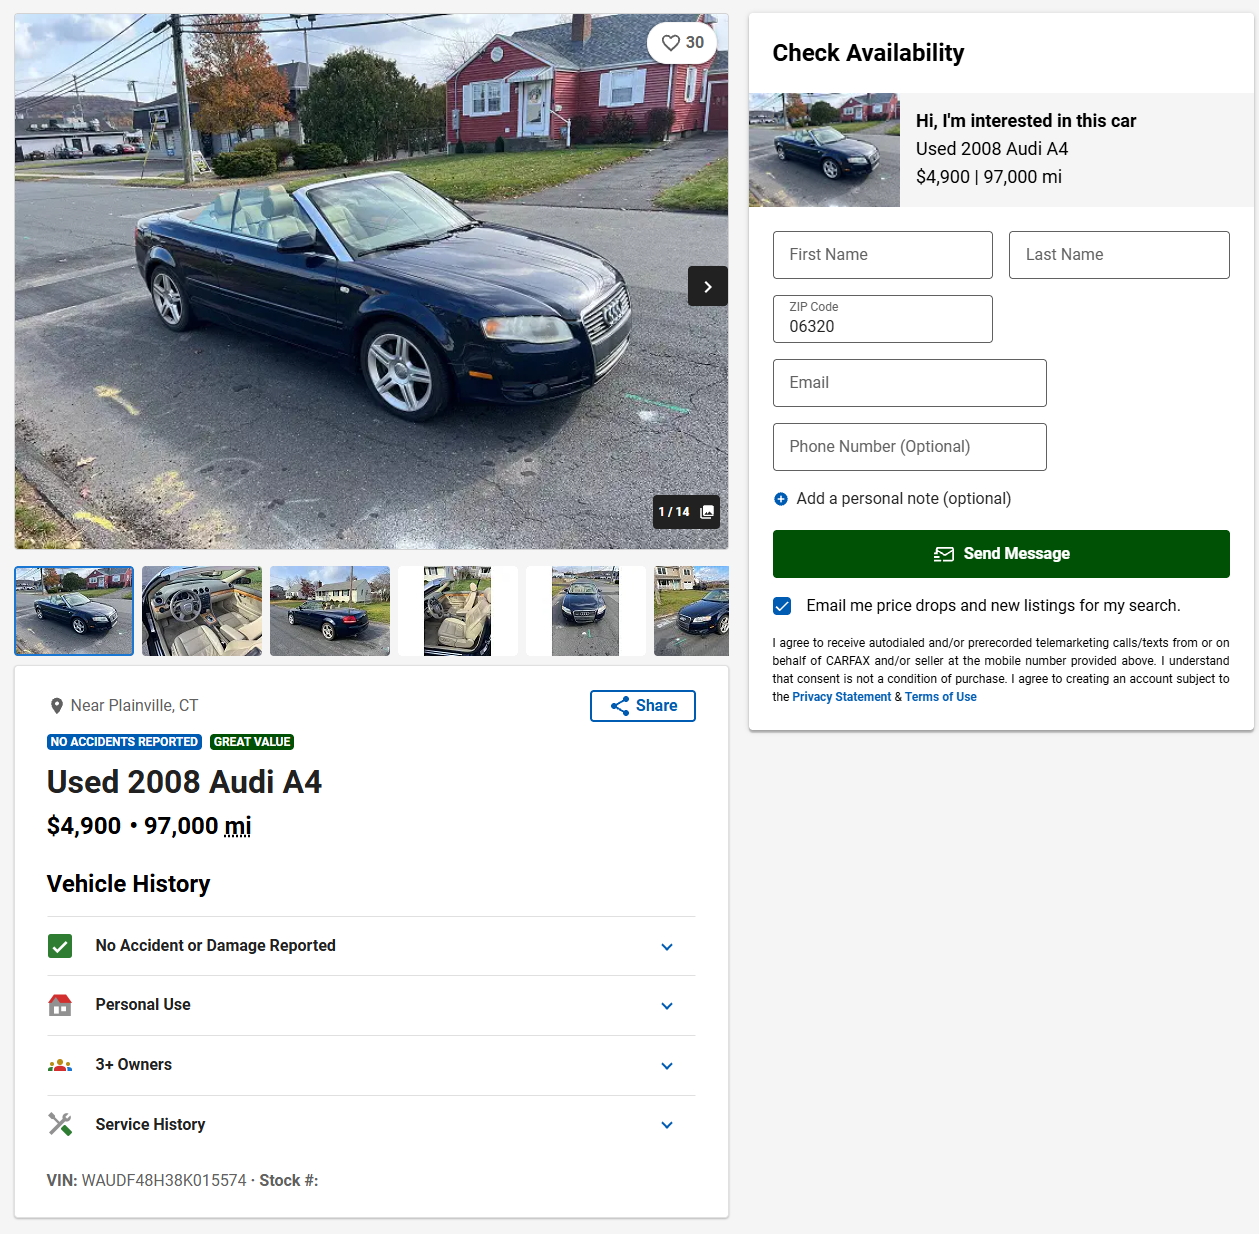Click the GREAT VALUE badge
The width and height of the screenshot is (1259, 1234).
(252, 742)
